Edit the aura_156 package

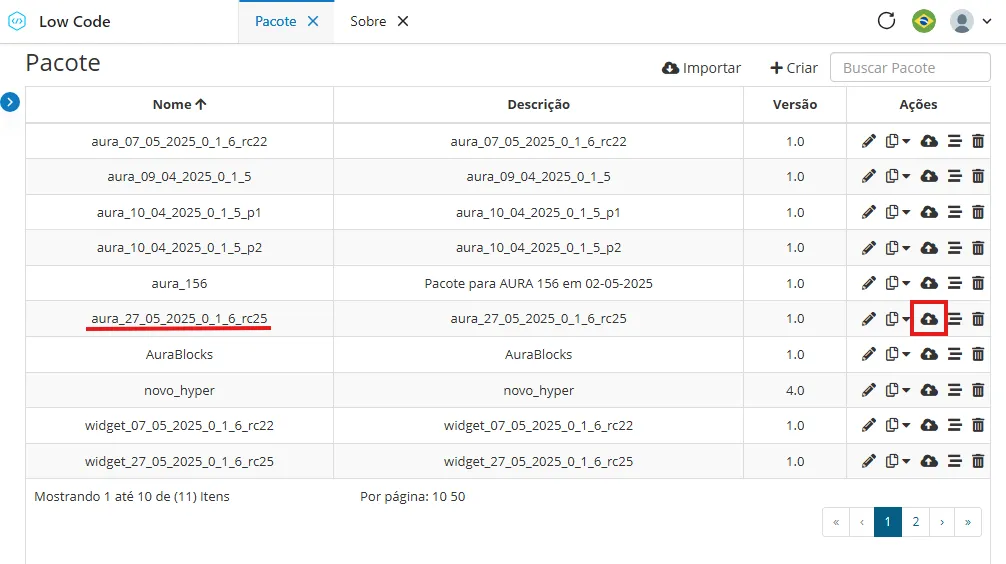(869, 283)
